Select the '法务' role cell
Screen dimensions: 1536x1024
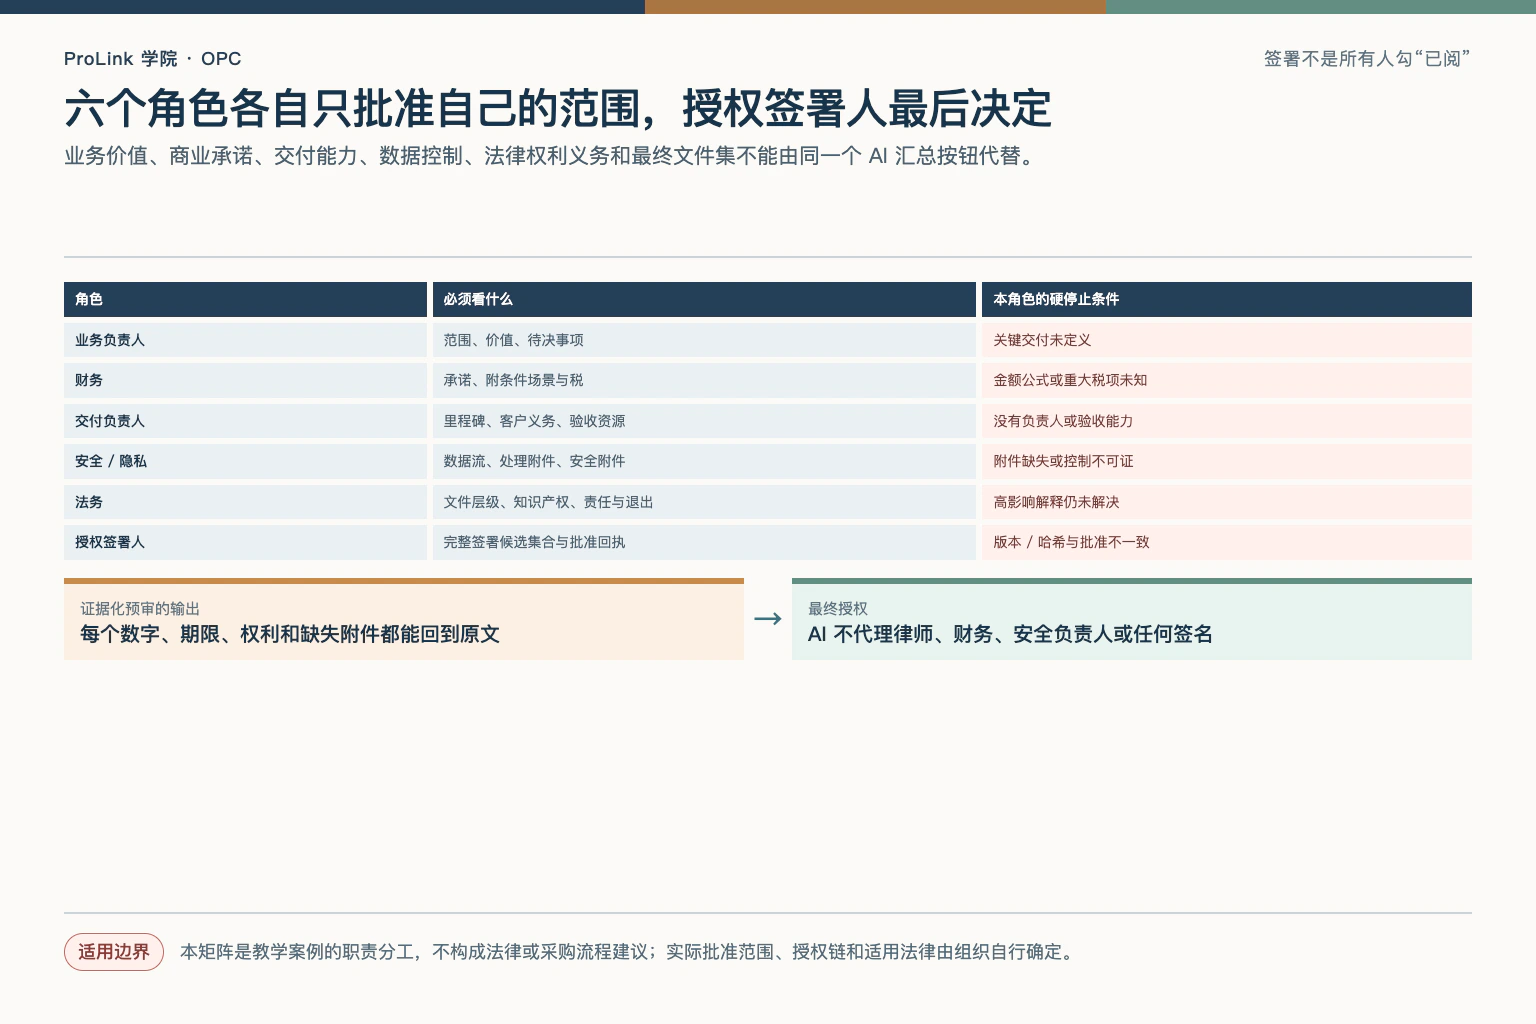pos(245,502)
